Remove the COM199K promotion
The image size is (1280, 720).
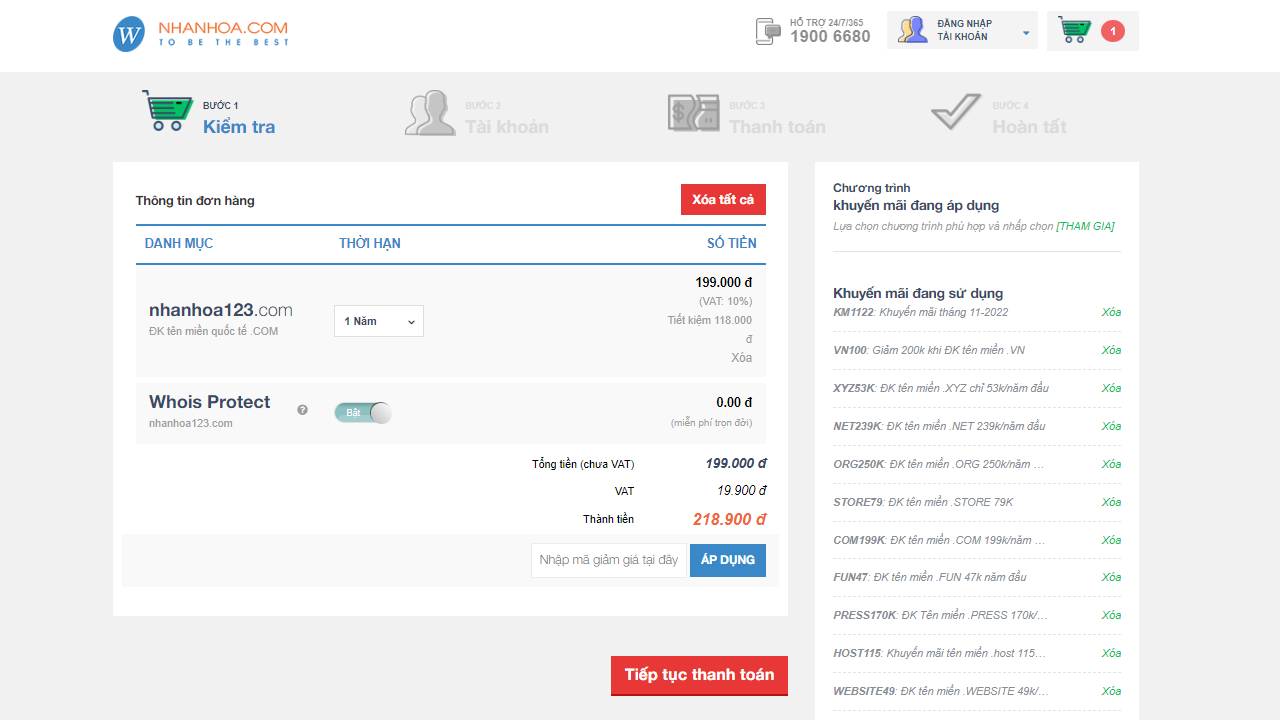click(x=1111, y=540)
